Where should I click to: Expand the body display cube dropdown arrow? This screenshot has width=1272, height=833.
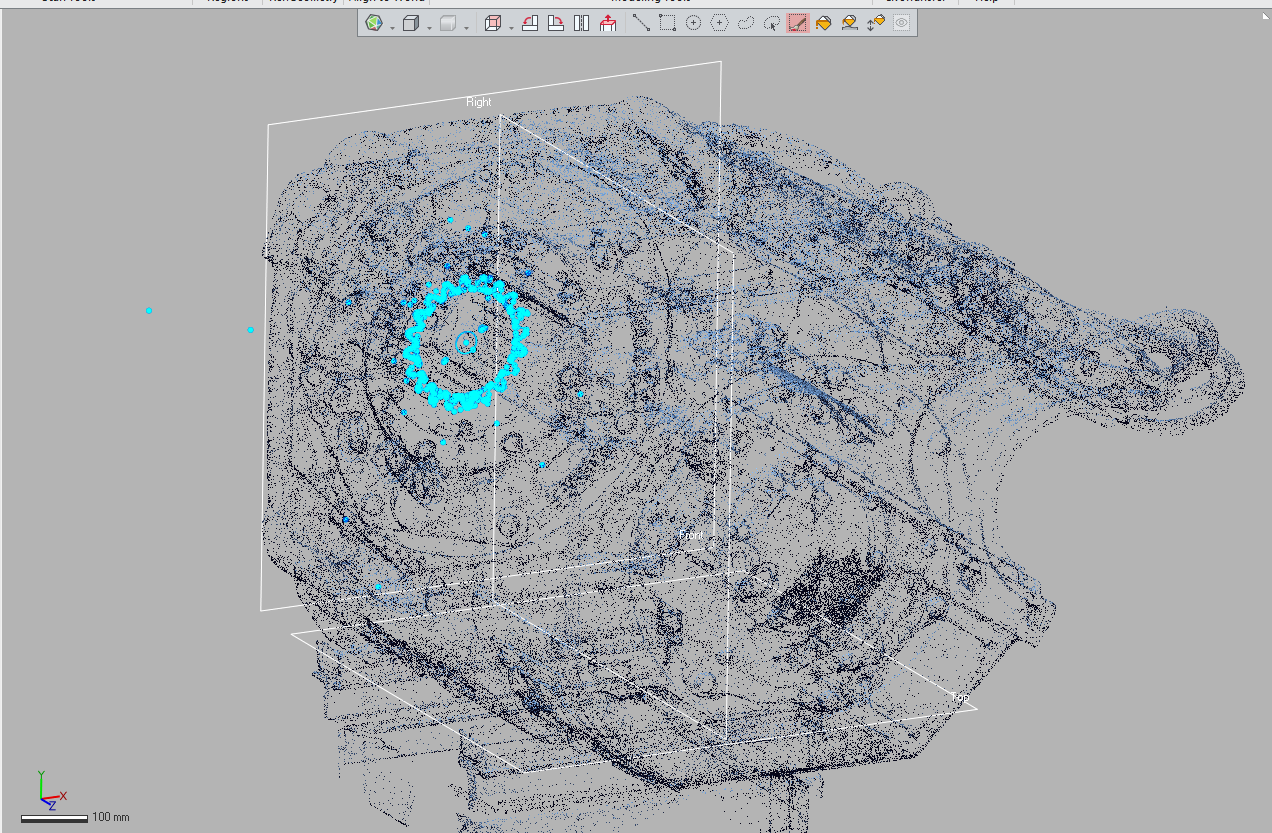coord(429,27)
